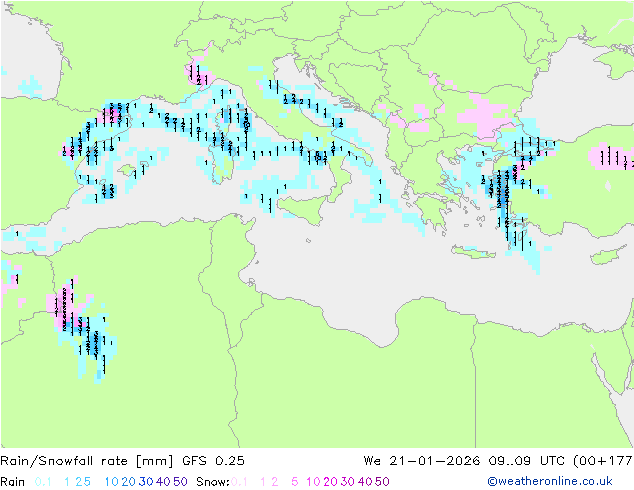Pick the snow legend value 40
This screenshot has width=634, height=490.
coord(365,482)
